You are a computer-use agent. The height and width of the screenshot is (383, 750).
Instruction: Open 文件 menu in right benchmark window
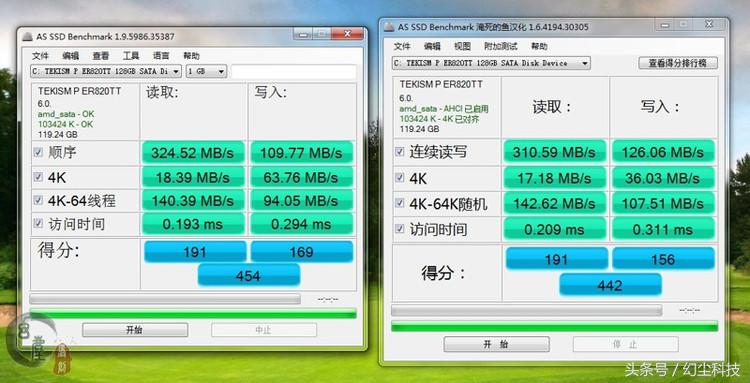[x=402, y=46]
